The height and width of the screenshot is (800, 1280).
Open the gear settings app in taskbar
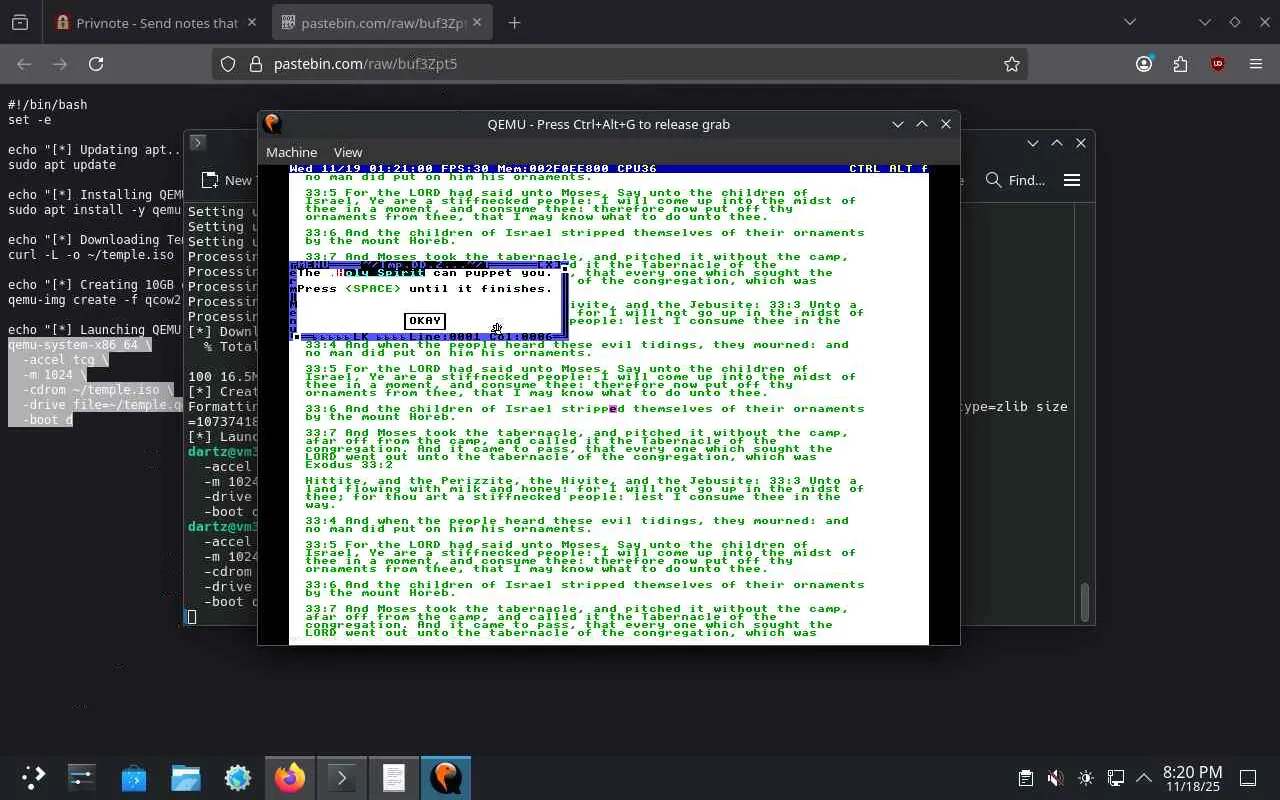(238, 777)
